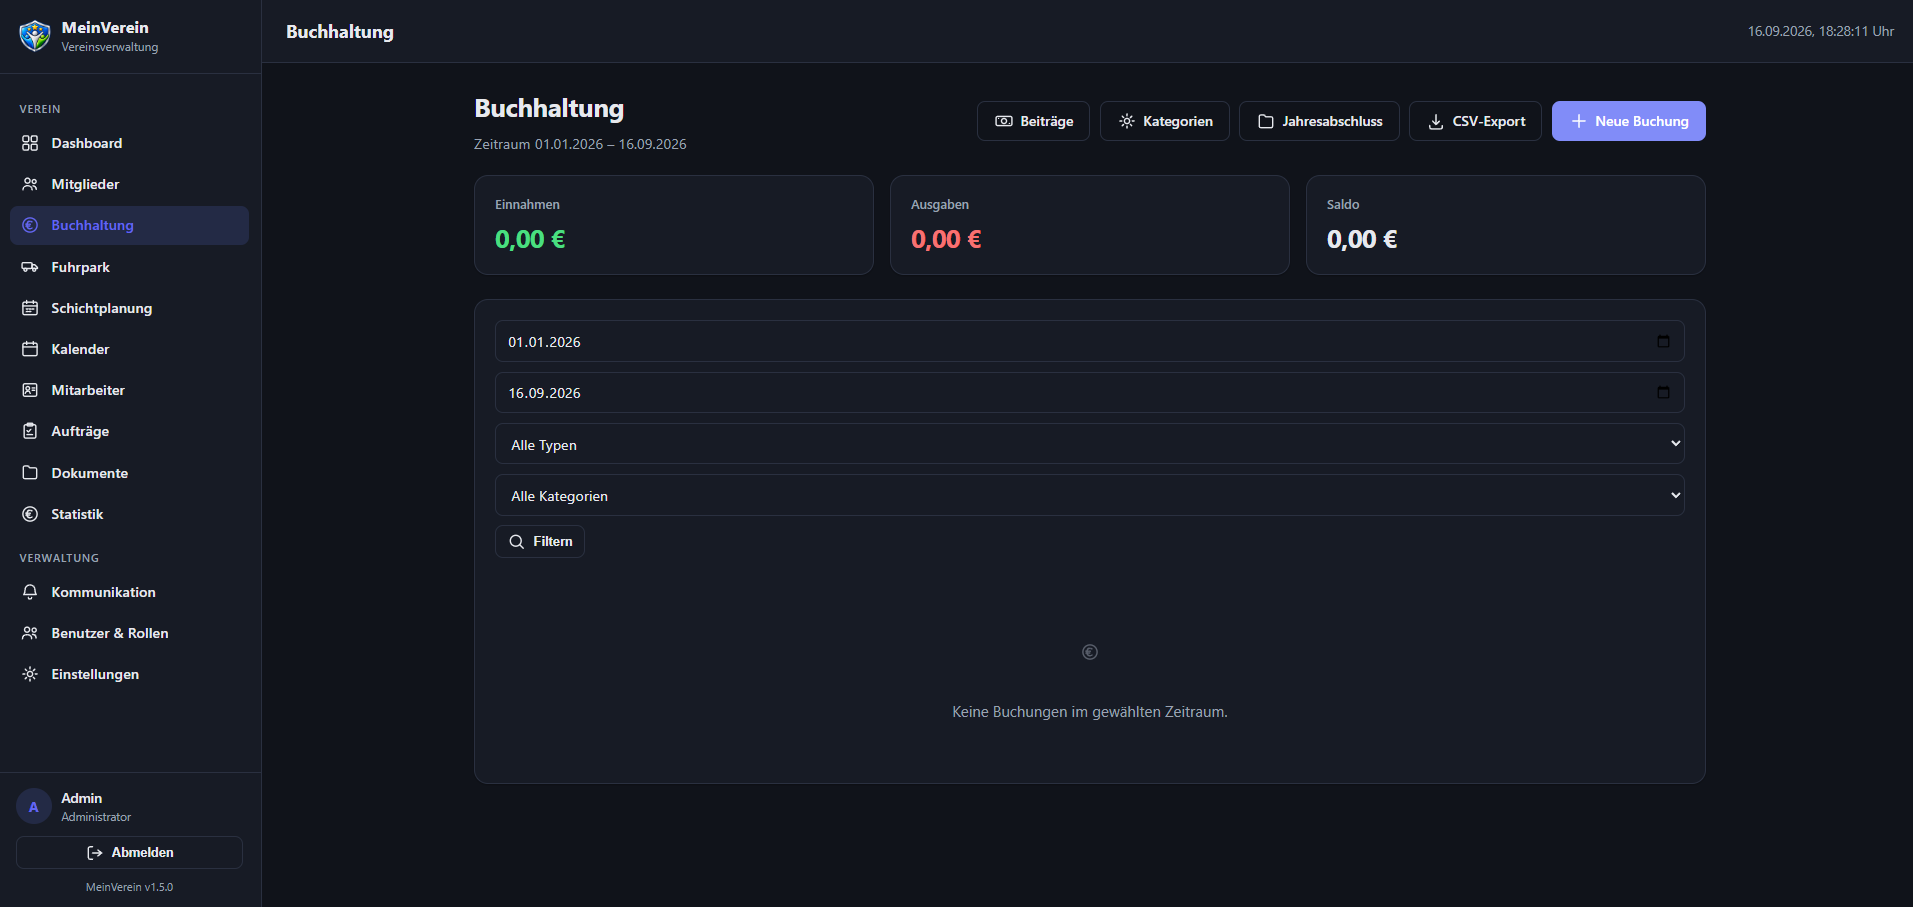Create a Neue Buchung
Screen dimensions: 1913x907
coord(1629,121)
